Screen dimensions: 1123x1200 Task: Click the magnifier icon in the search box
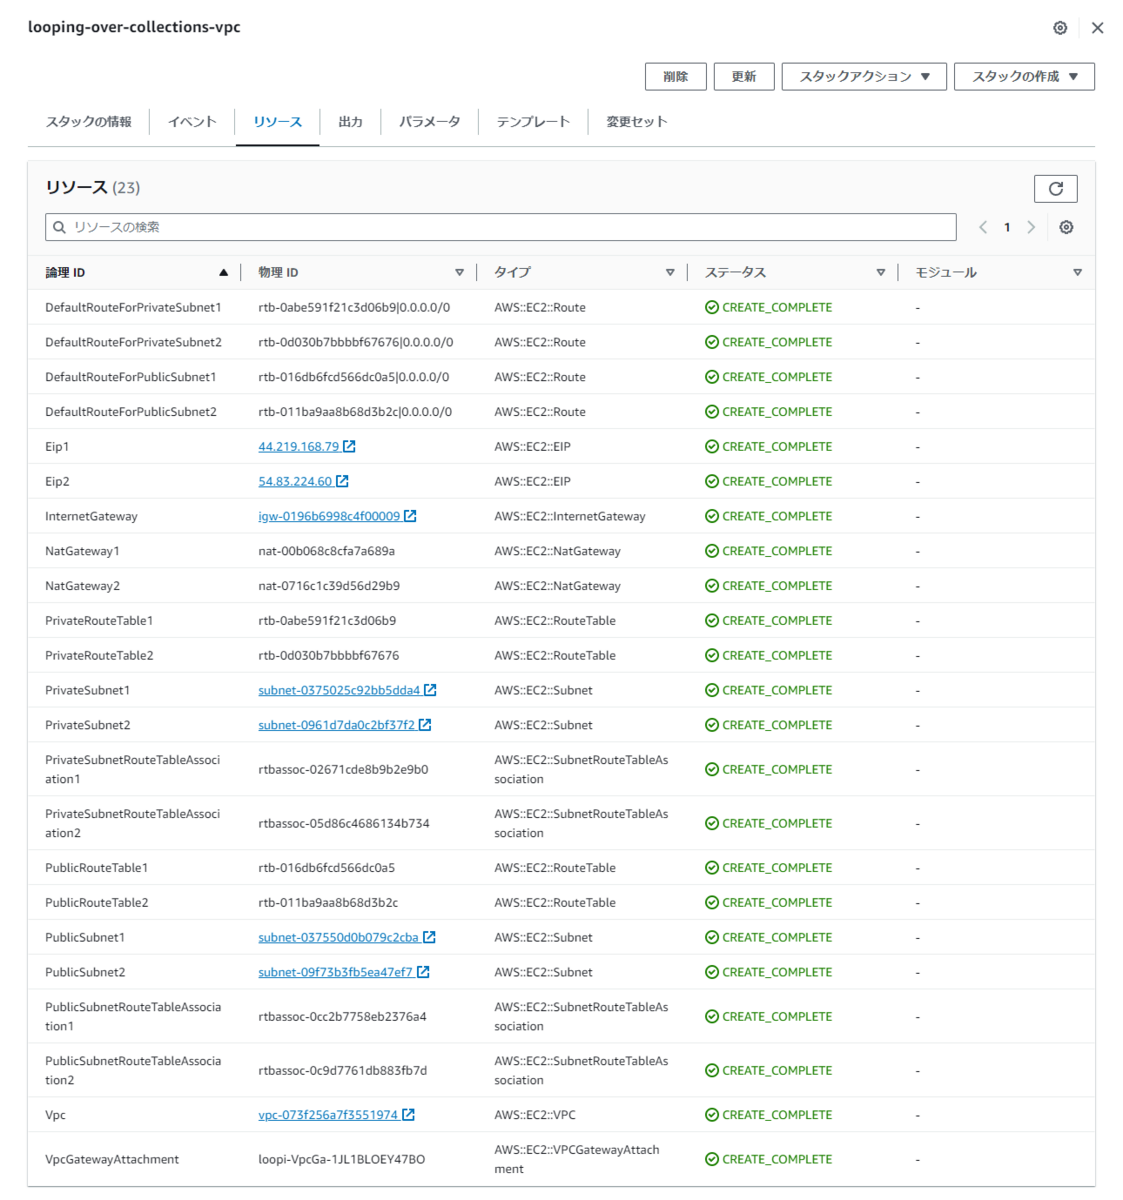[59, 227]
